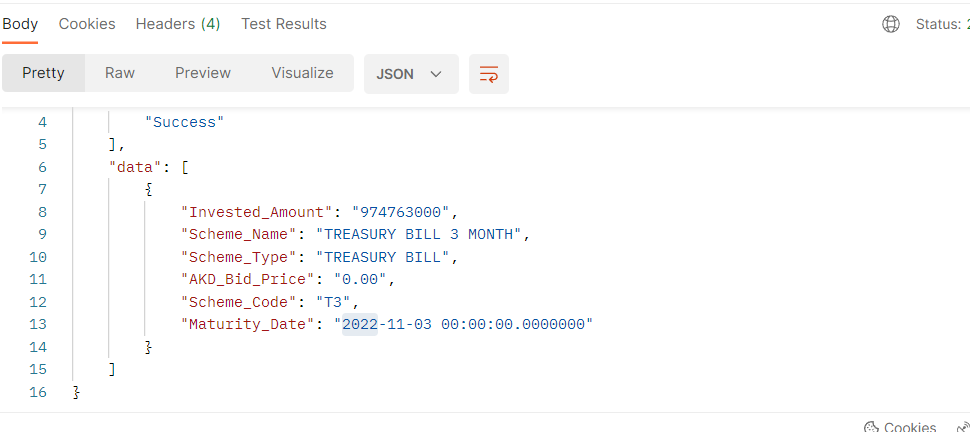Switch to the Cookies tab

click(87, 24)
